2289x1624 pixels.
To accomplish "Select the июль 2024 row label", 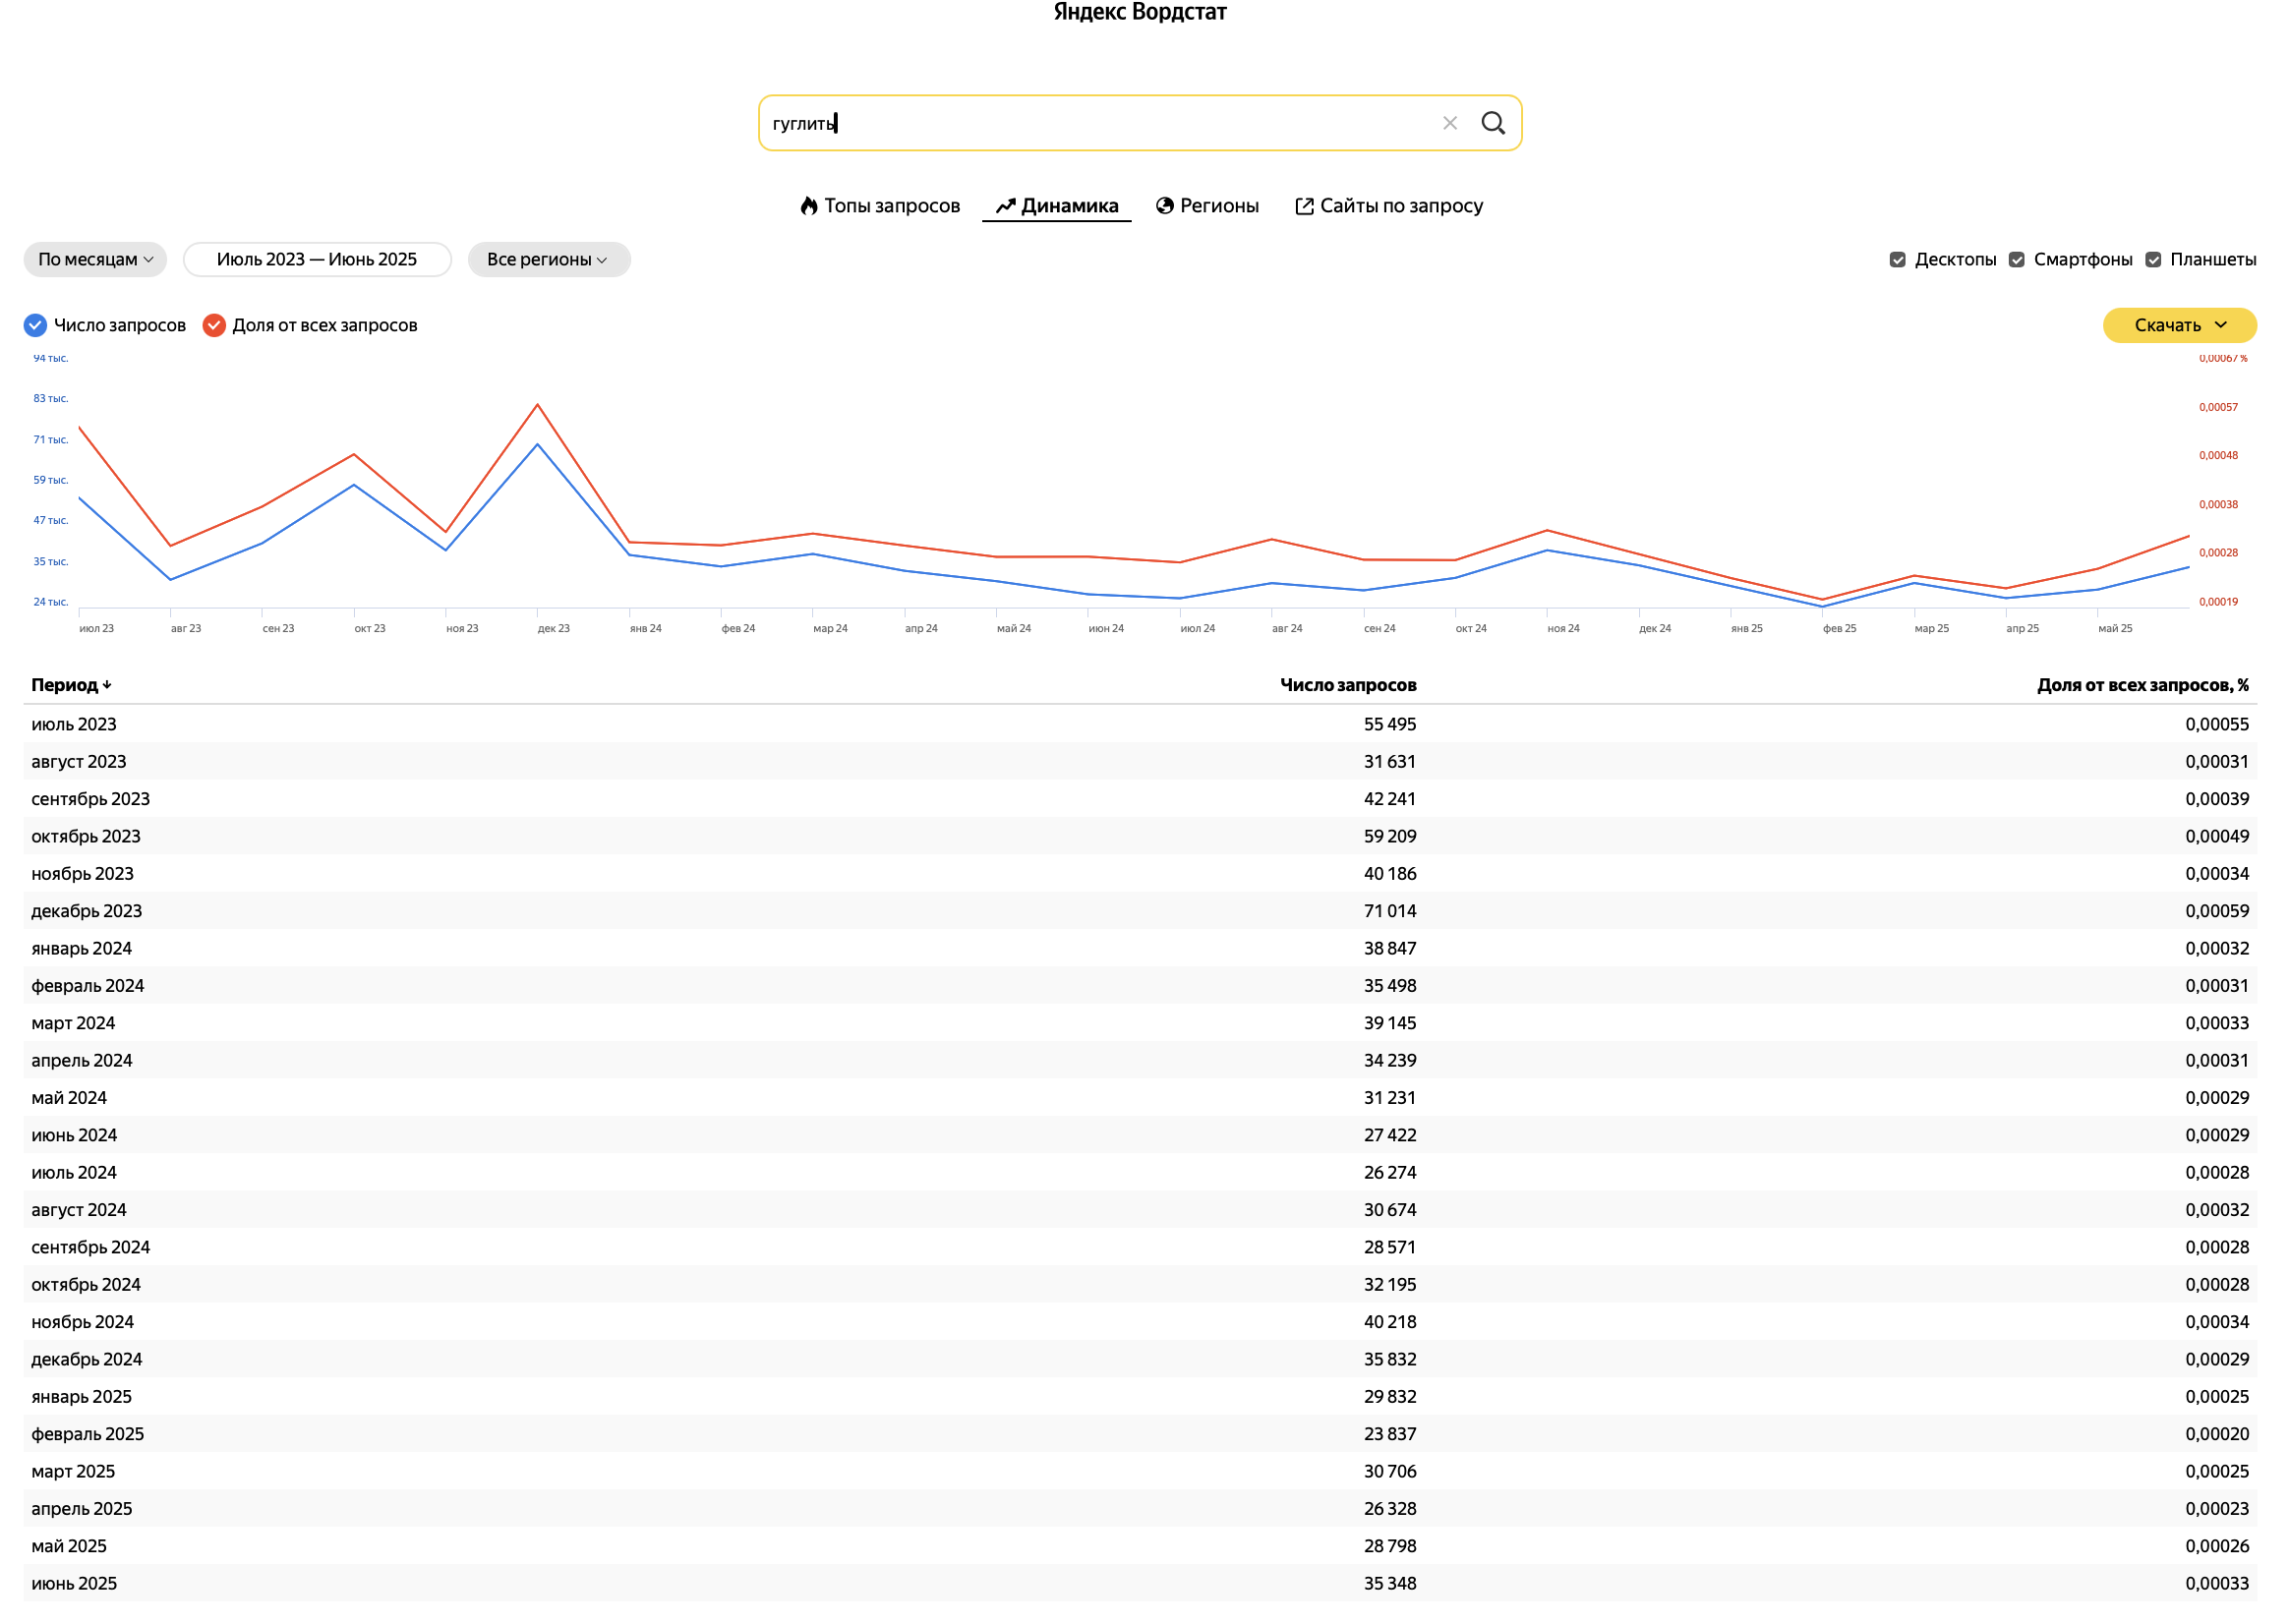I will 74,1175.
